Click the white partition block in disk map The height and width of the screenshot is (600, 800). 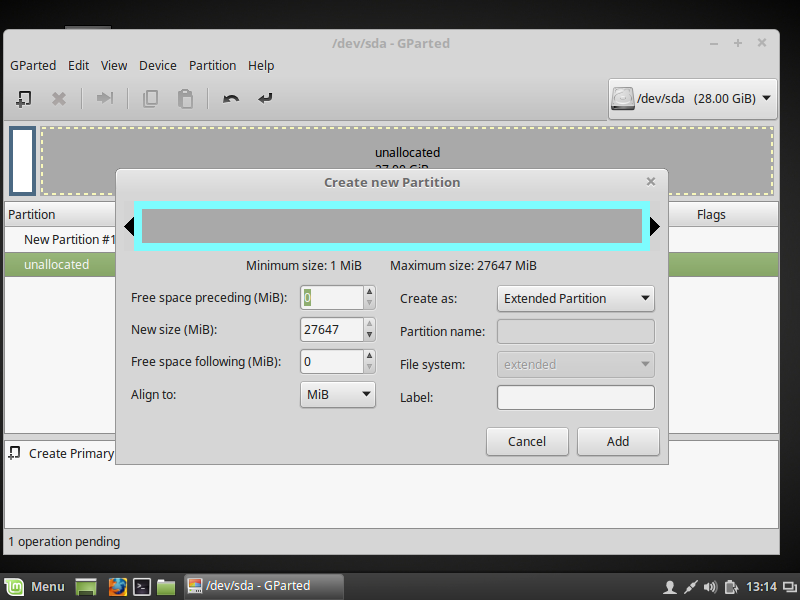pyautogui.click(x=22, y=161)
